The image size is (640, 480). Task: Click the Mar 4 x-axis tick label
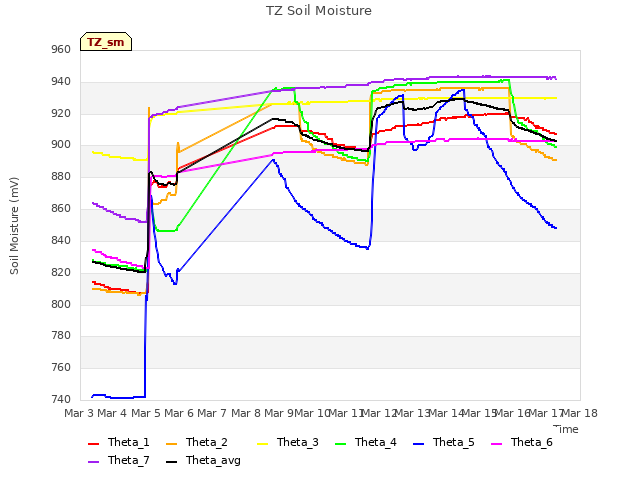point(112,413)
